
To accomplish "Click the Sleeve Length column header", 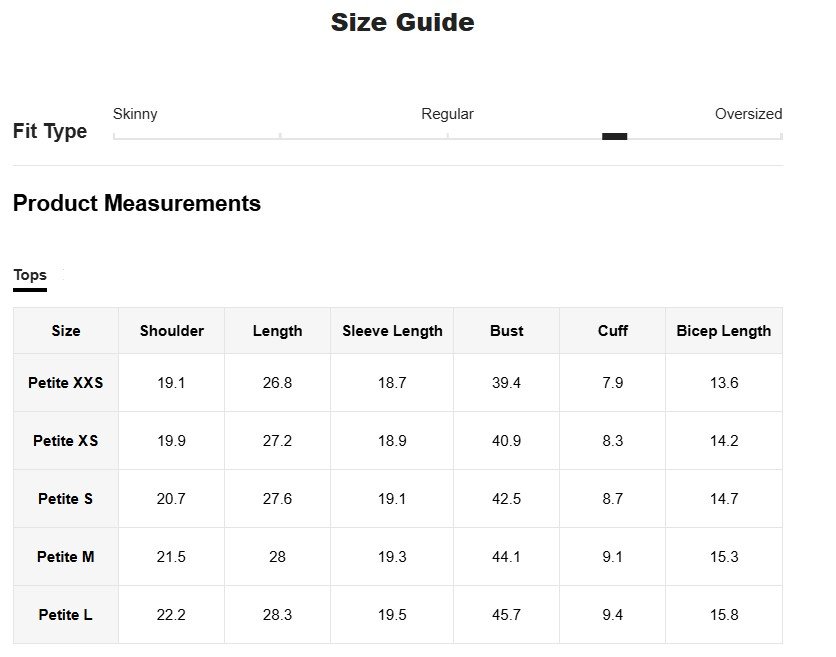I will tap(392, 331).
